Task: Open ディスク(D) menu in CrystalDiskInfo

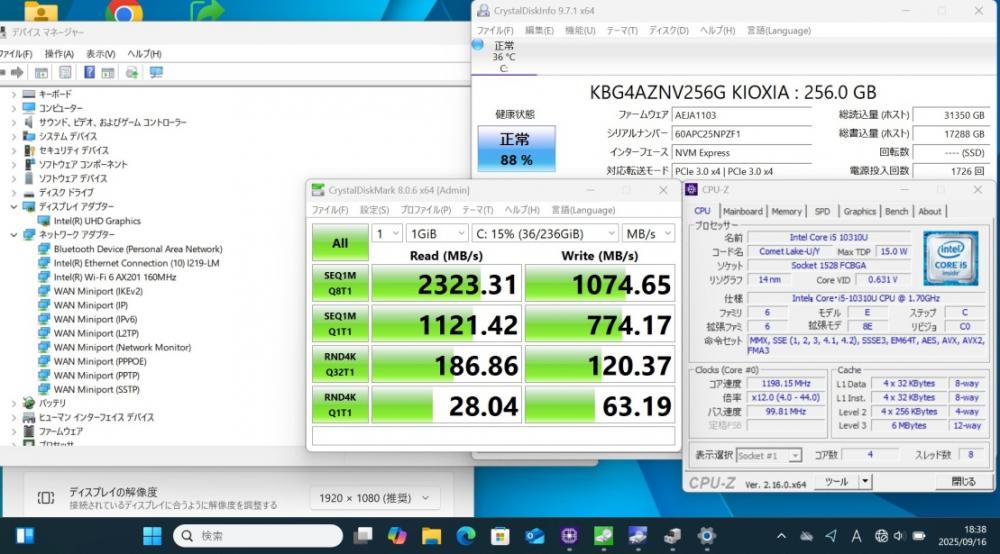Action: pos(668,31)
